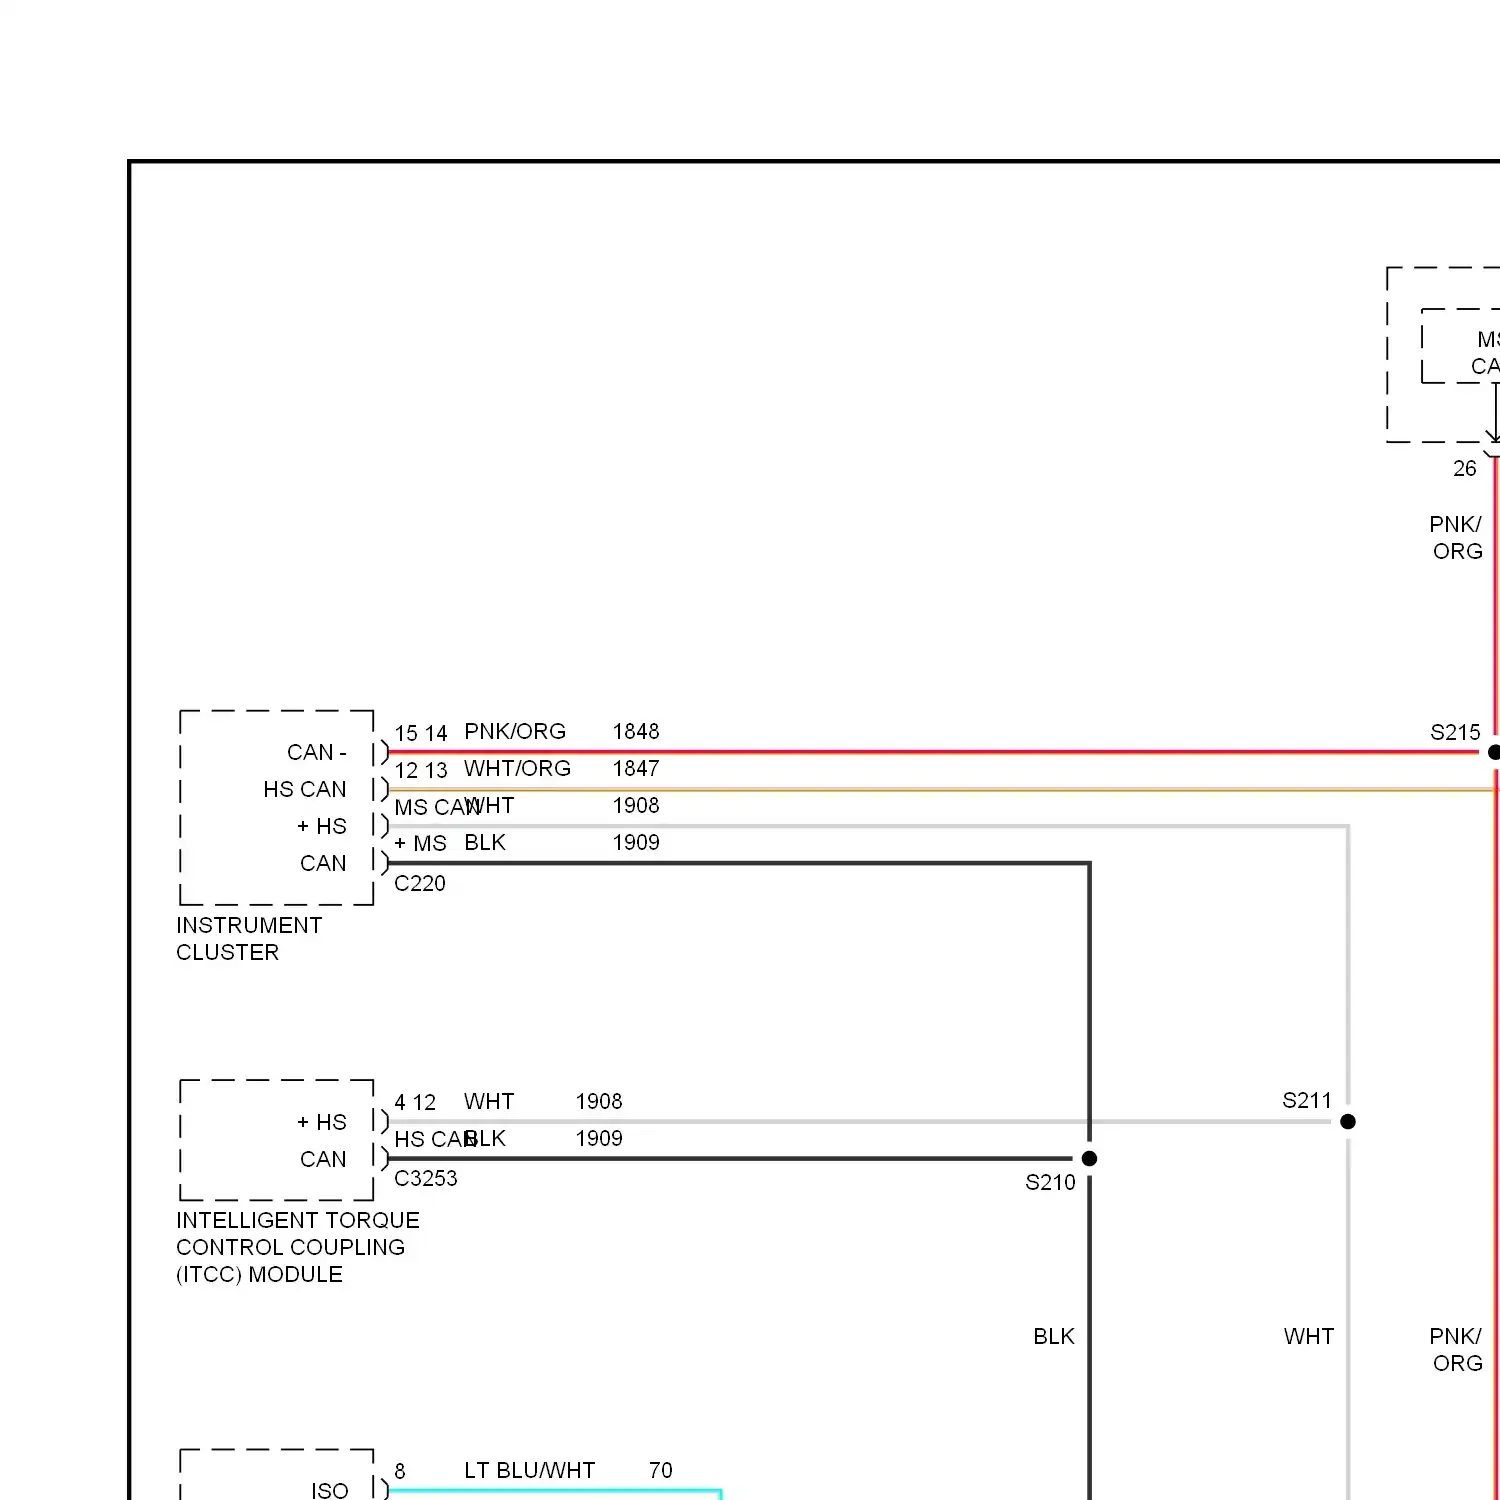Select the PNK/ORG wire label at circuit 1848

pos(515,732)
